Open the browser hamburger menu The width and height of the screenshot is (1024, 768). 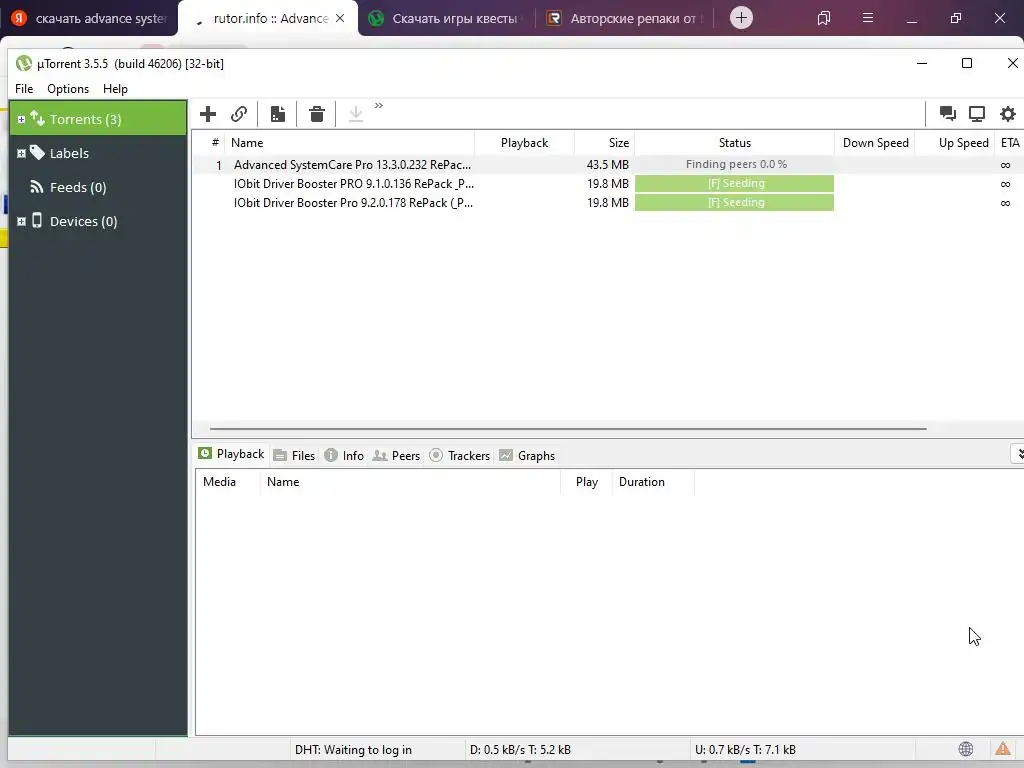click(868, 18)
